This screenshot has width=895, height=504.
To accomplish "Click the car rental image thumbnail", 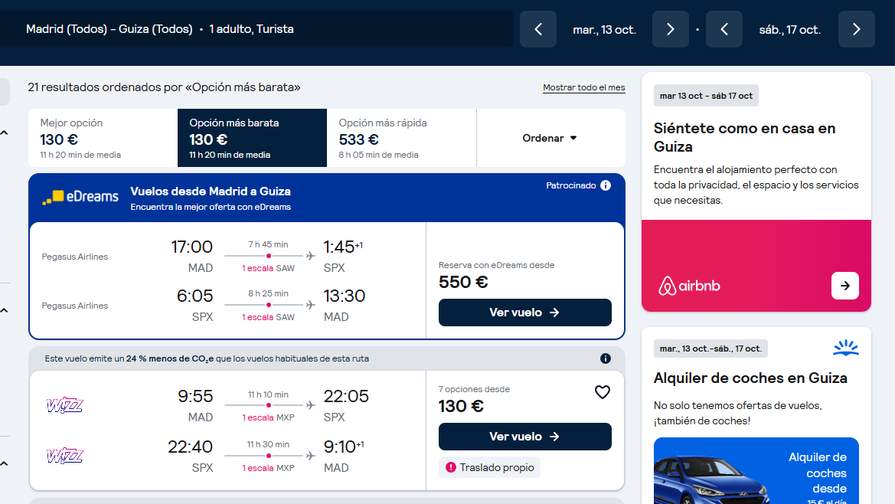I will [x=756, y=471].
